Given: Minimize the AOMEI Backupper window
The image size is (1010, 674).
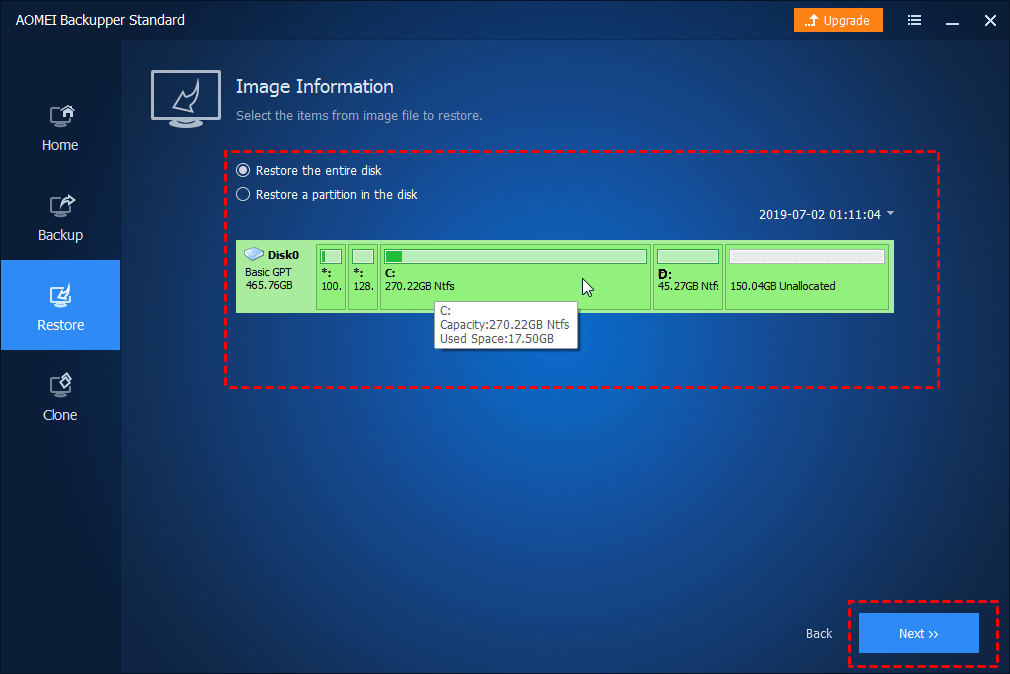Looking at the screenshot, I should coord(952,22).
